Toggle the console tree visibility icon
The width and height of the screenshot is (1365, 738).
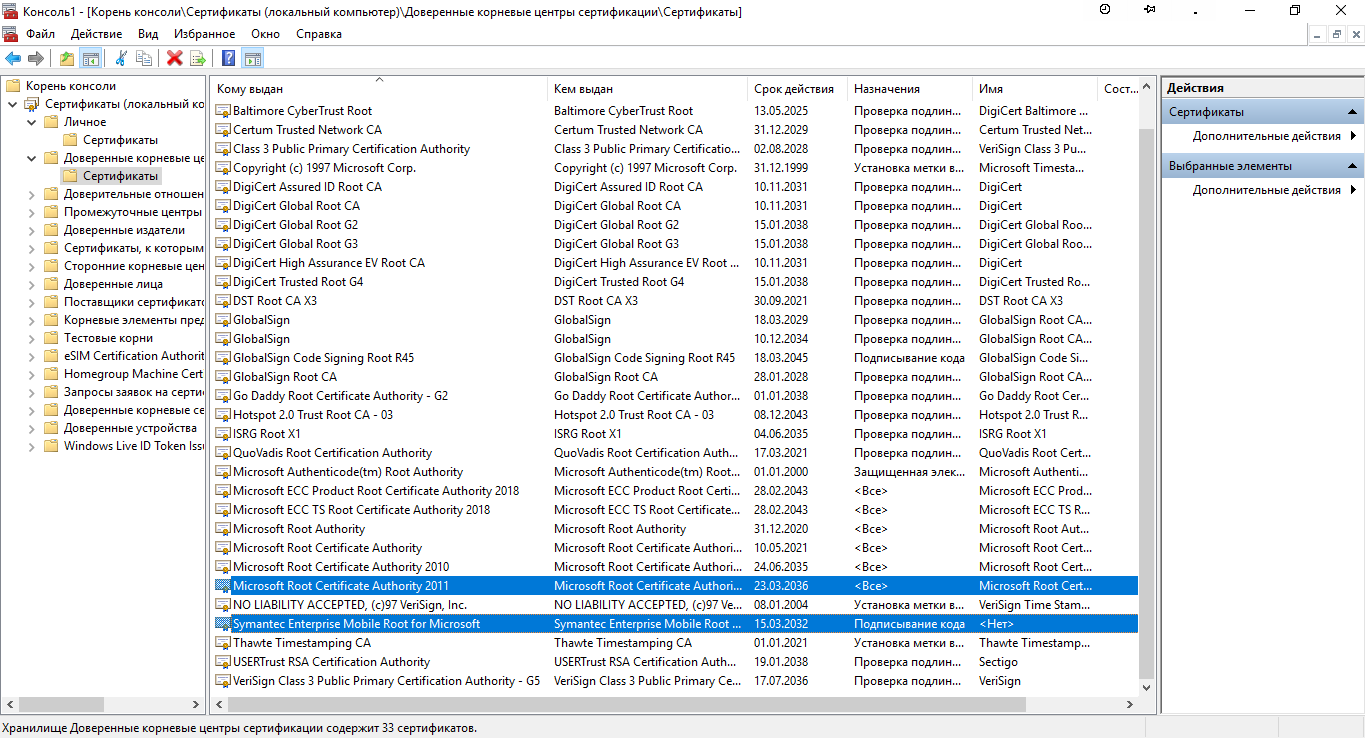coord(90,57)
